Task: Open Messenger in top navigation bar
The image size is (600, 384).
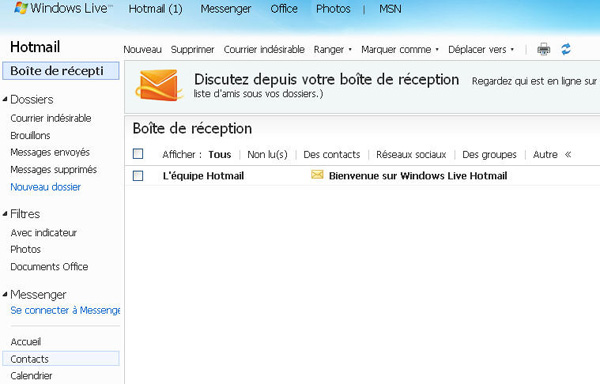Action: point(226,9)
